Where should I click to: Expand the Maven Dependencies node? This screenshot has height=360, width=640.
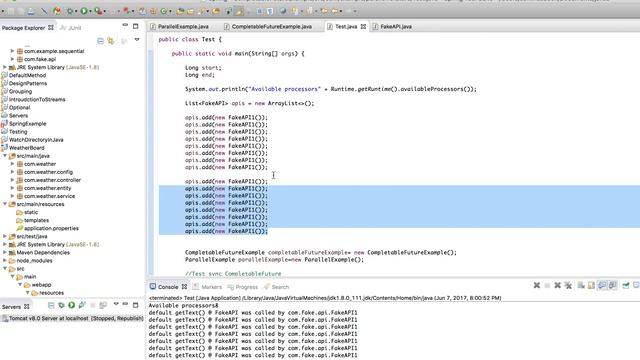5,252
